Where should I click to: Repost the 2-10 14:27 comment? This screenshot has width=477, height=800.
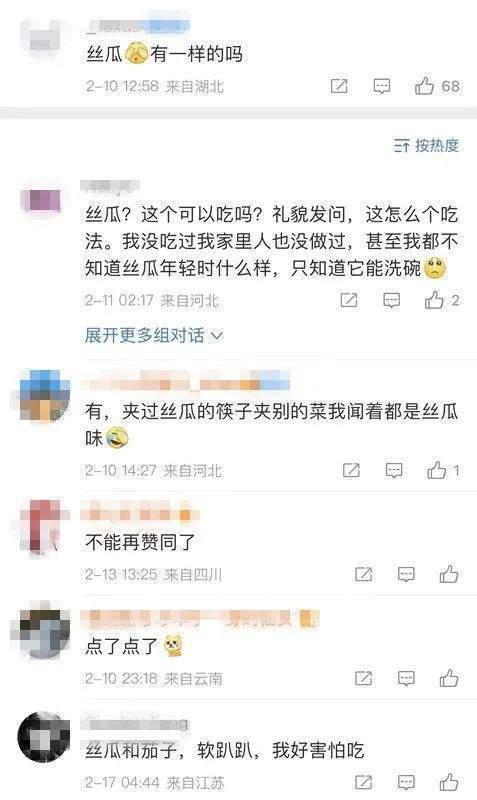352,470
